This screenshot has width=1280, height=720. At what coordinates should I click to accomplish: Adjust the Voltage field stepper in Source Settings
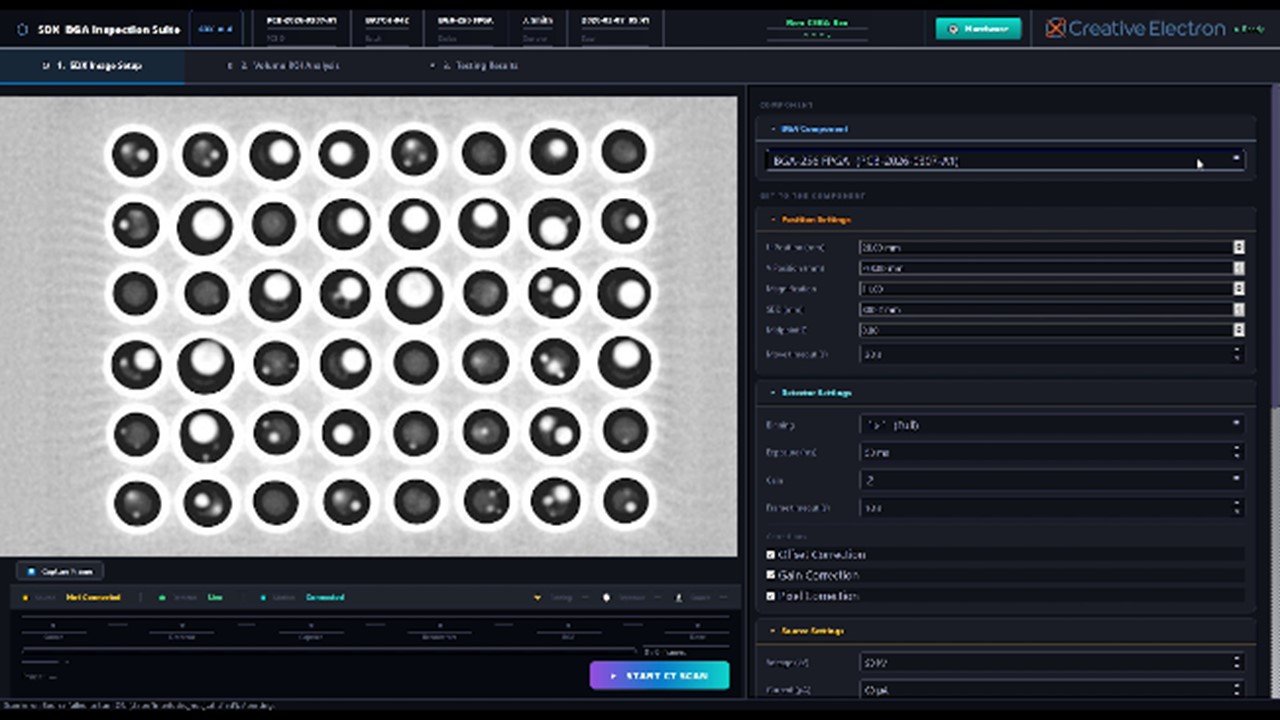pyautogui.click(x=1238, y=662)
